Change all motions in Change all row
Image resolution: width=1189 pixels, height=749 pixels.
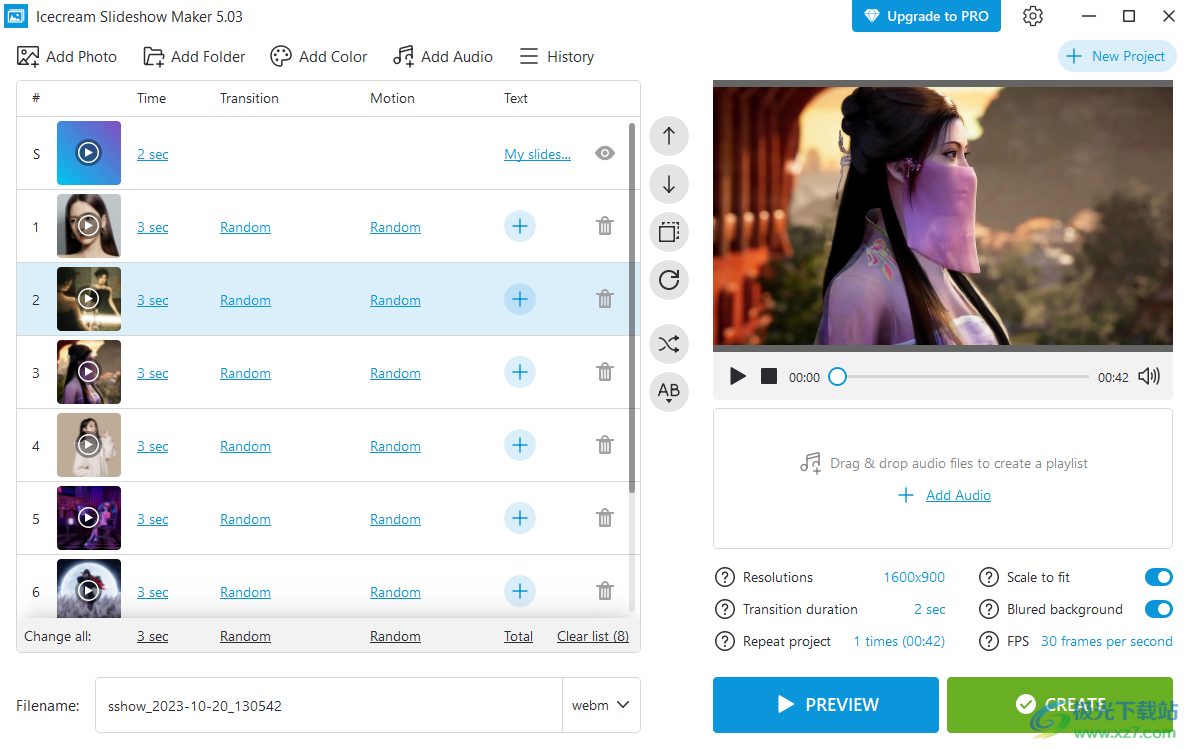(x=395, y=636)
